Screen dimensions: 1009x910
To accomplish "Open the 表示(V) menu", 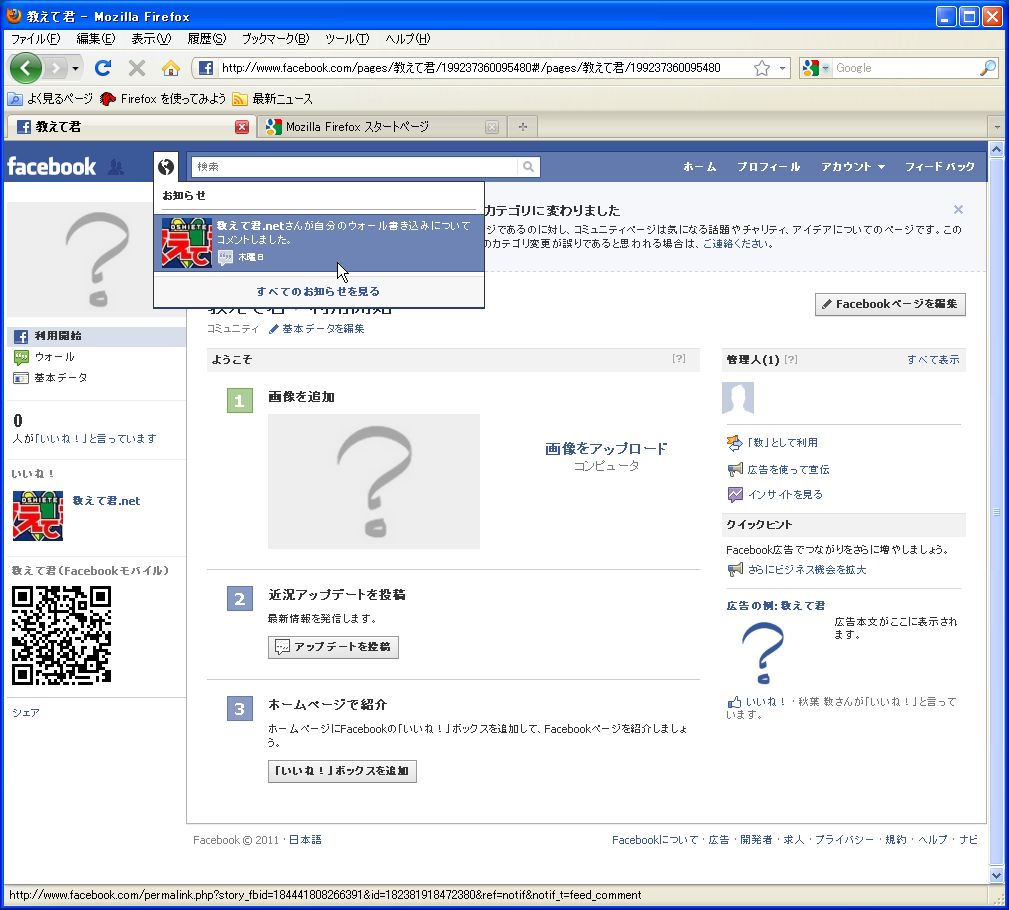I will [x=151, y=39].
